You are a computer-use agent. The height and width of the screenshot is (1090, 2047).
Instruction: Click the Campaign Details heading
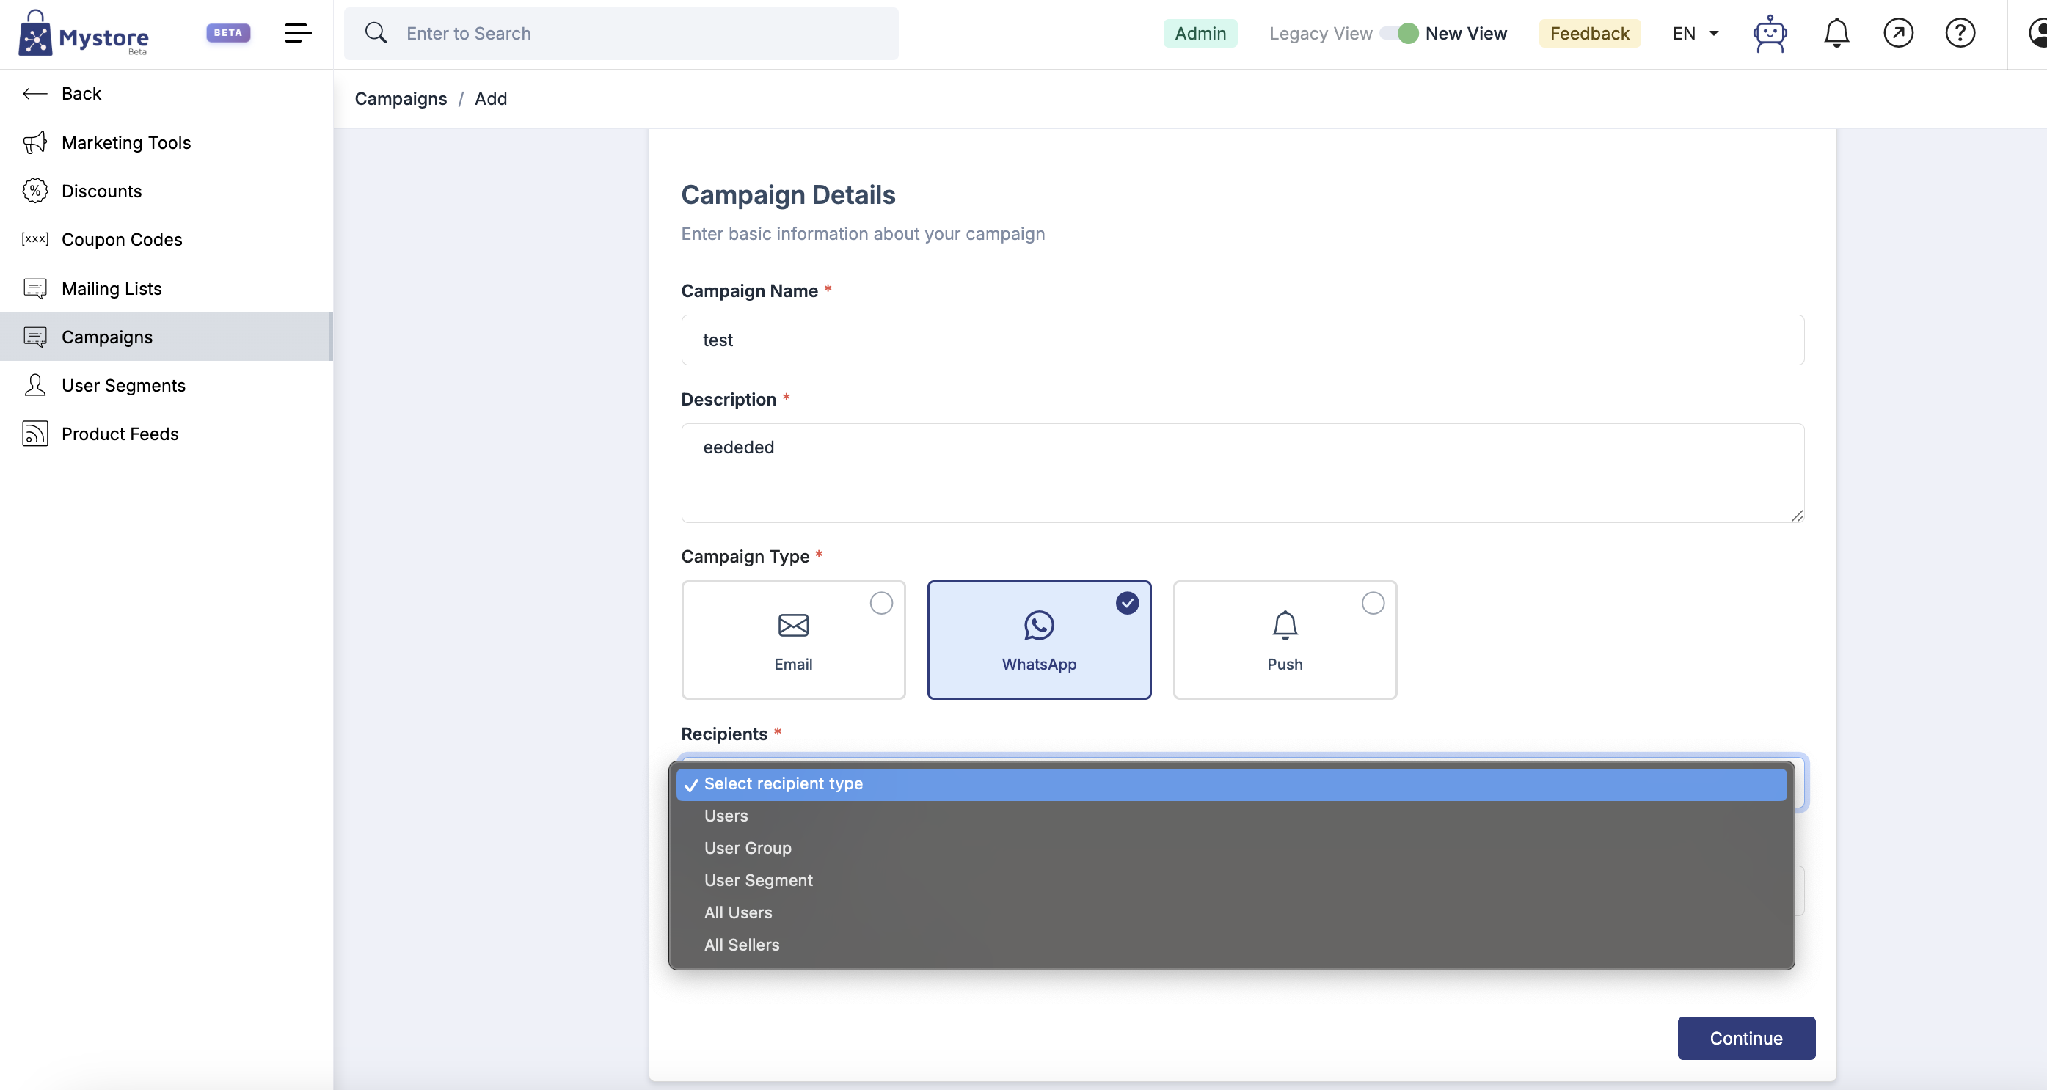tap(788, 195)
